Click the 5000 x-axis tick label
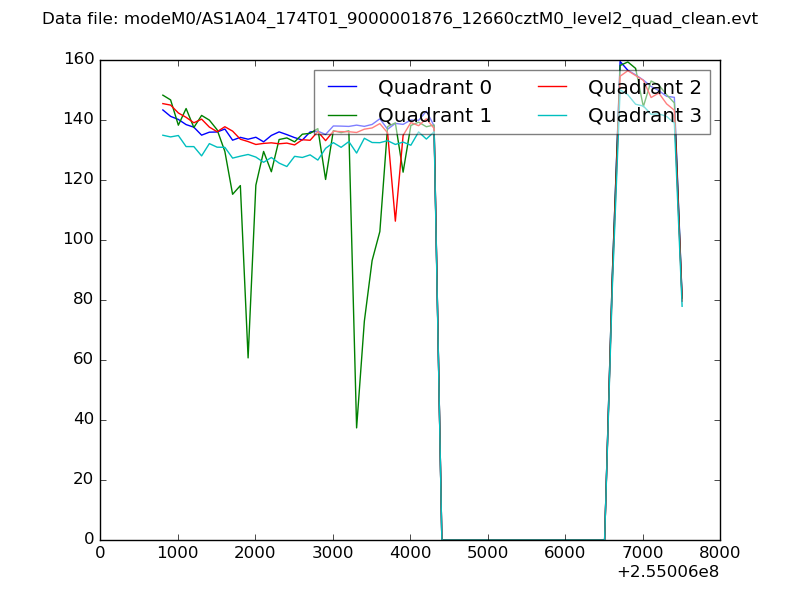Screen dimensions: 800x600 487,551
